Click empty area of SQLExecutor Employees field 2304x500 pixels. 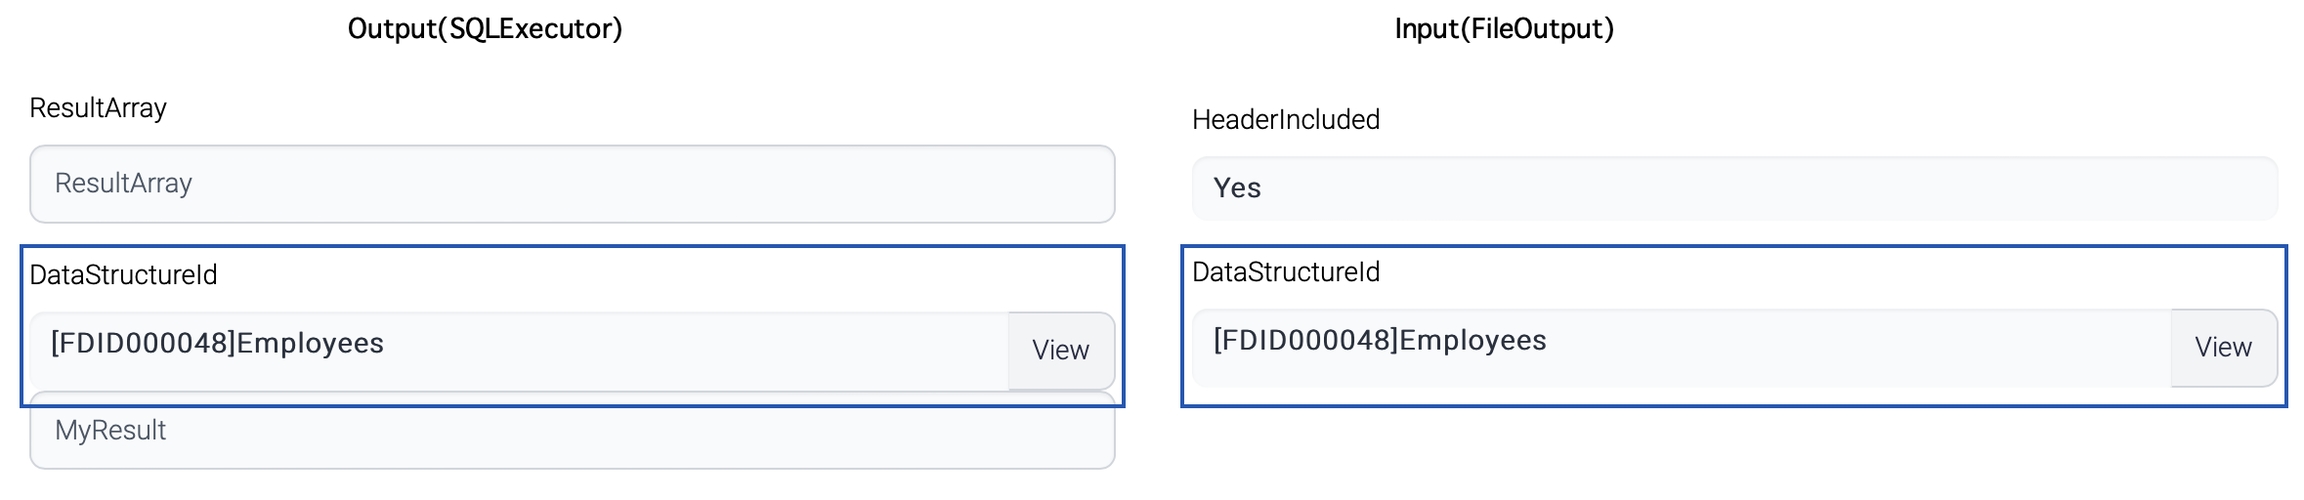tap(700, 350)
